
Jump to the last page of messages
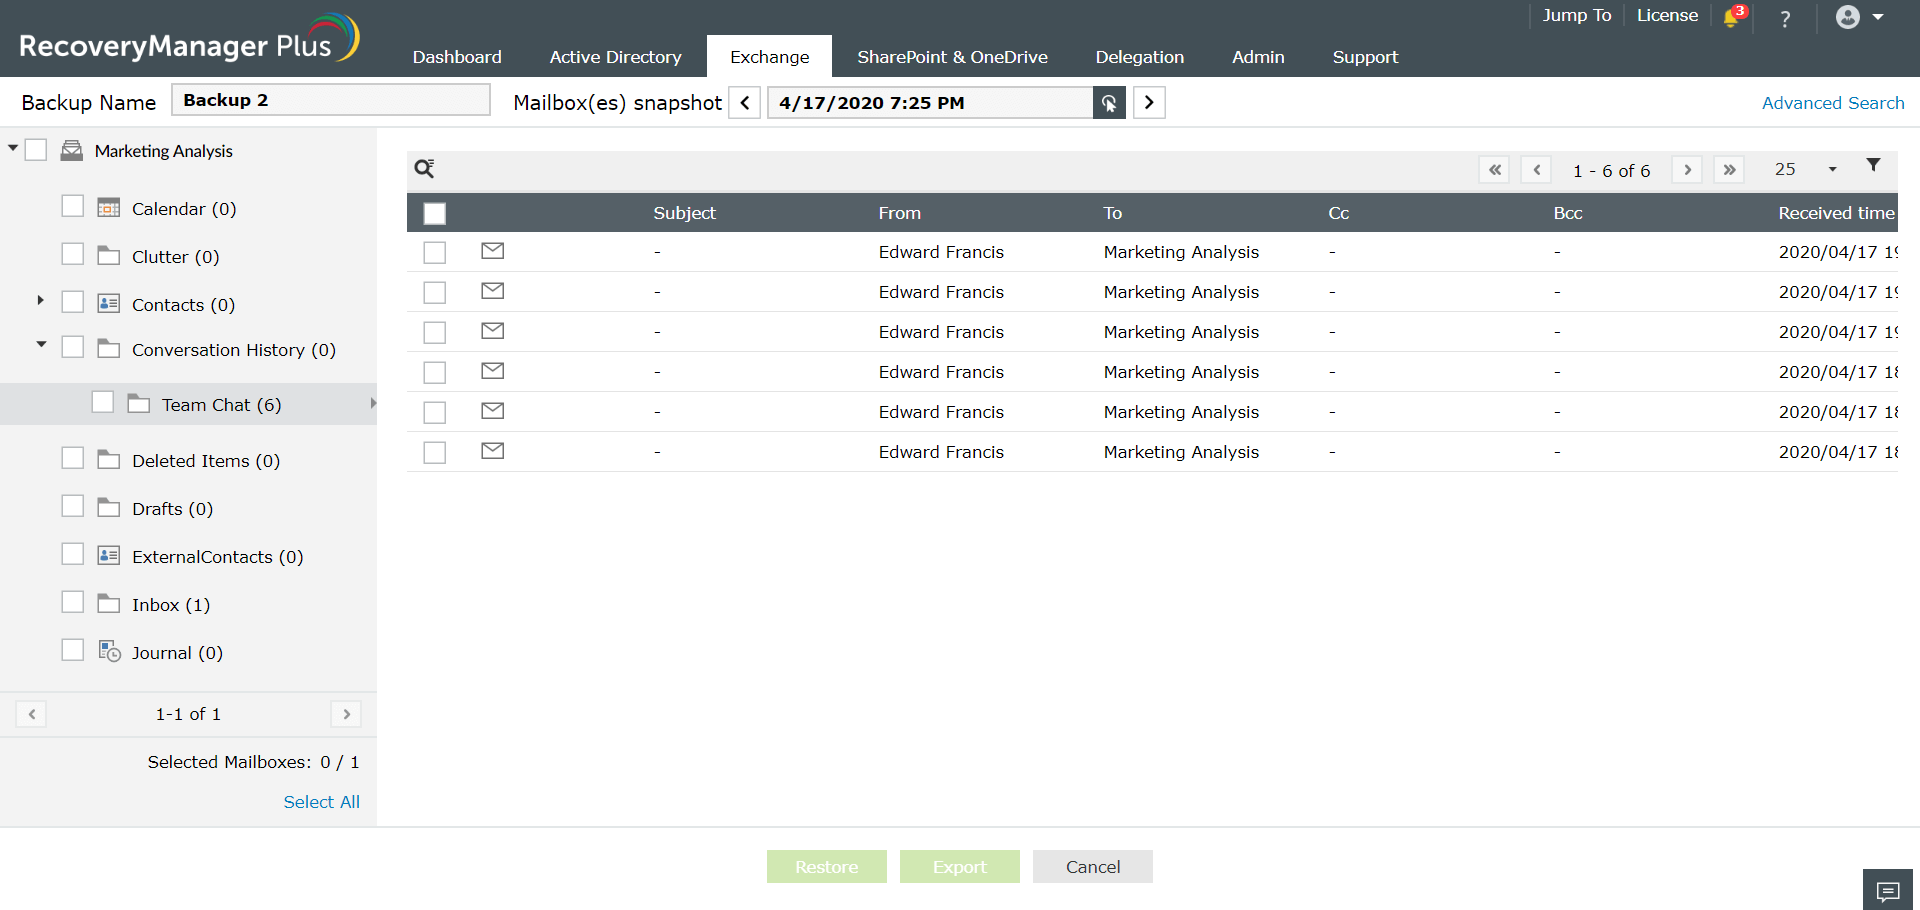1729,170
